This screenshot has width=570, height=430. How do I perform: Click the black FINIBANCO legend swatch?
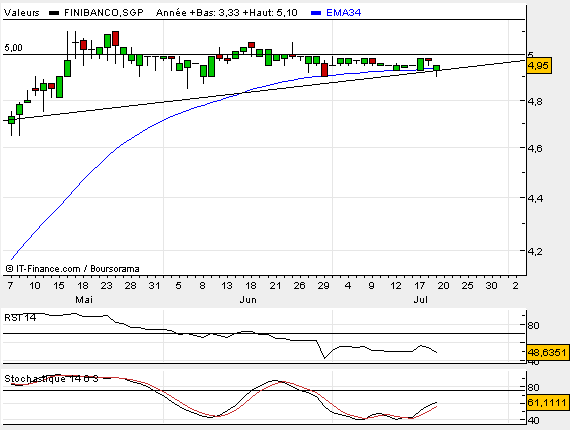click(54, 13)
